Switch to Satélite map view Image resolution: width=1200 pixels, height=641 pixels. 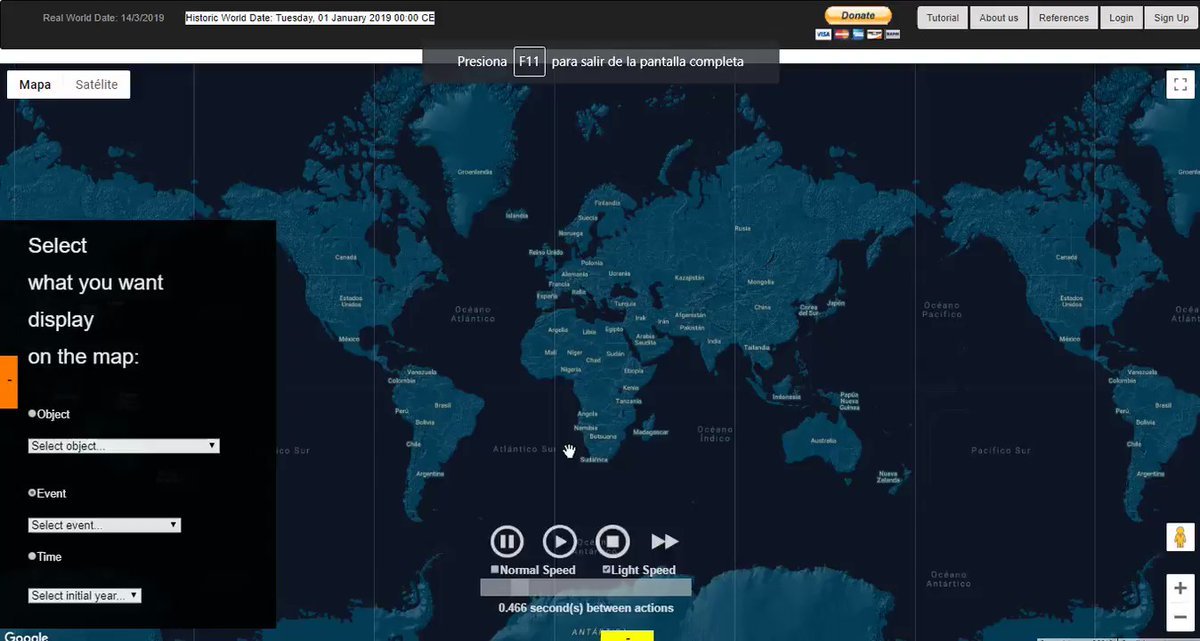pos(96,85)
